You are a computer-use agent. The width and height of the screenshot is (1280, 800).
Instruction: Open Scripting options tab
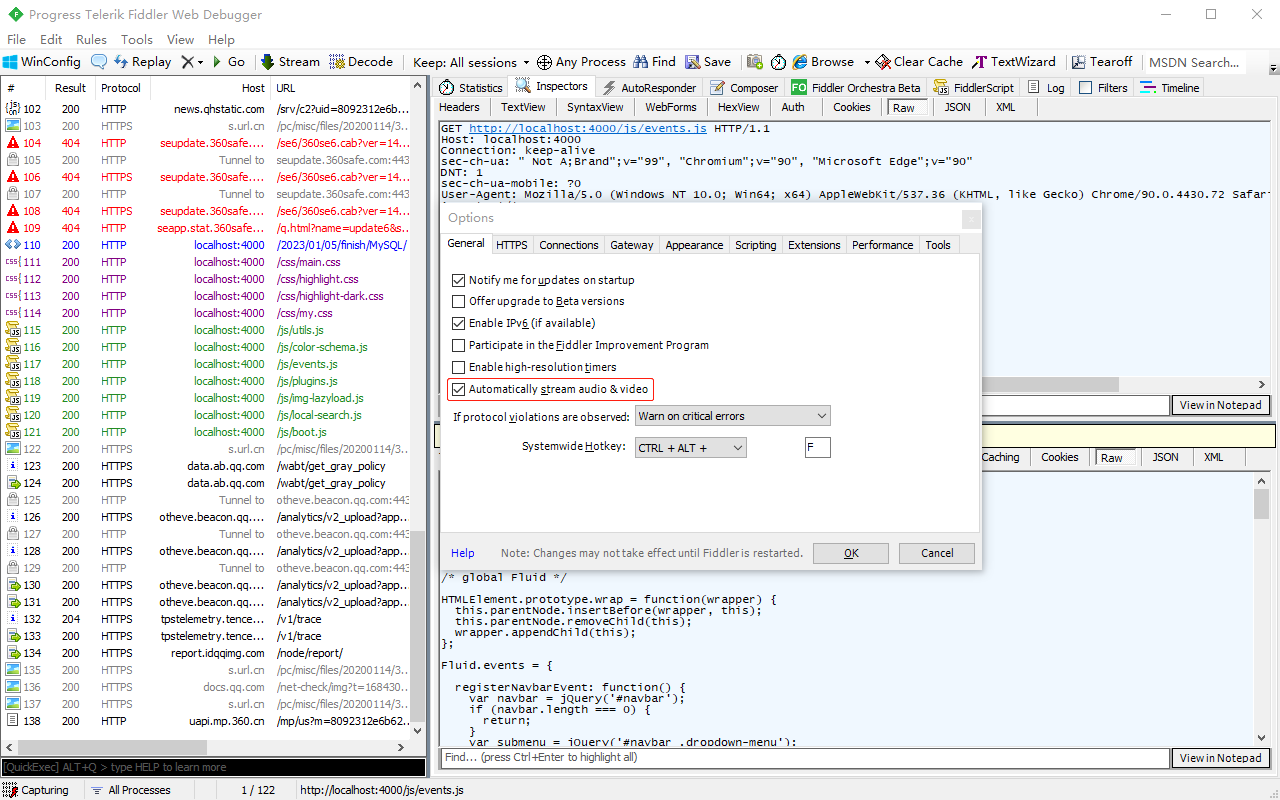(755, 245)
